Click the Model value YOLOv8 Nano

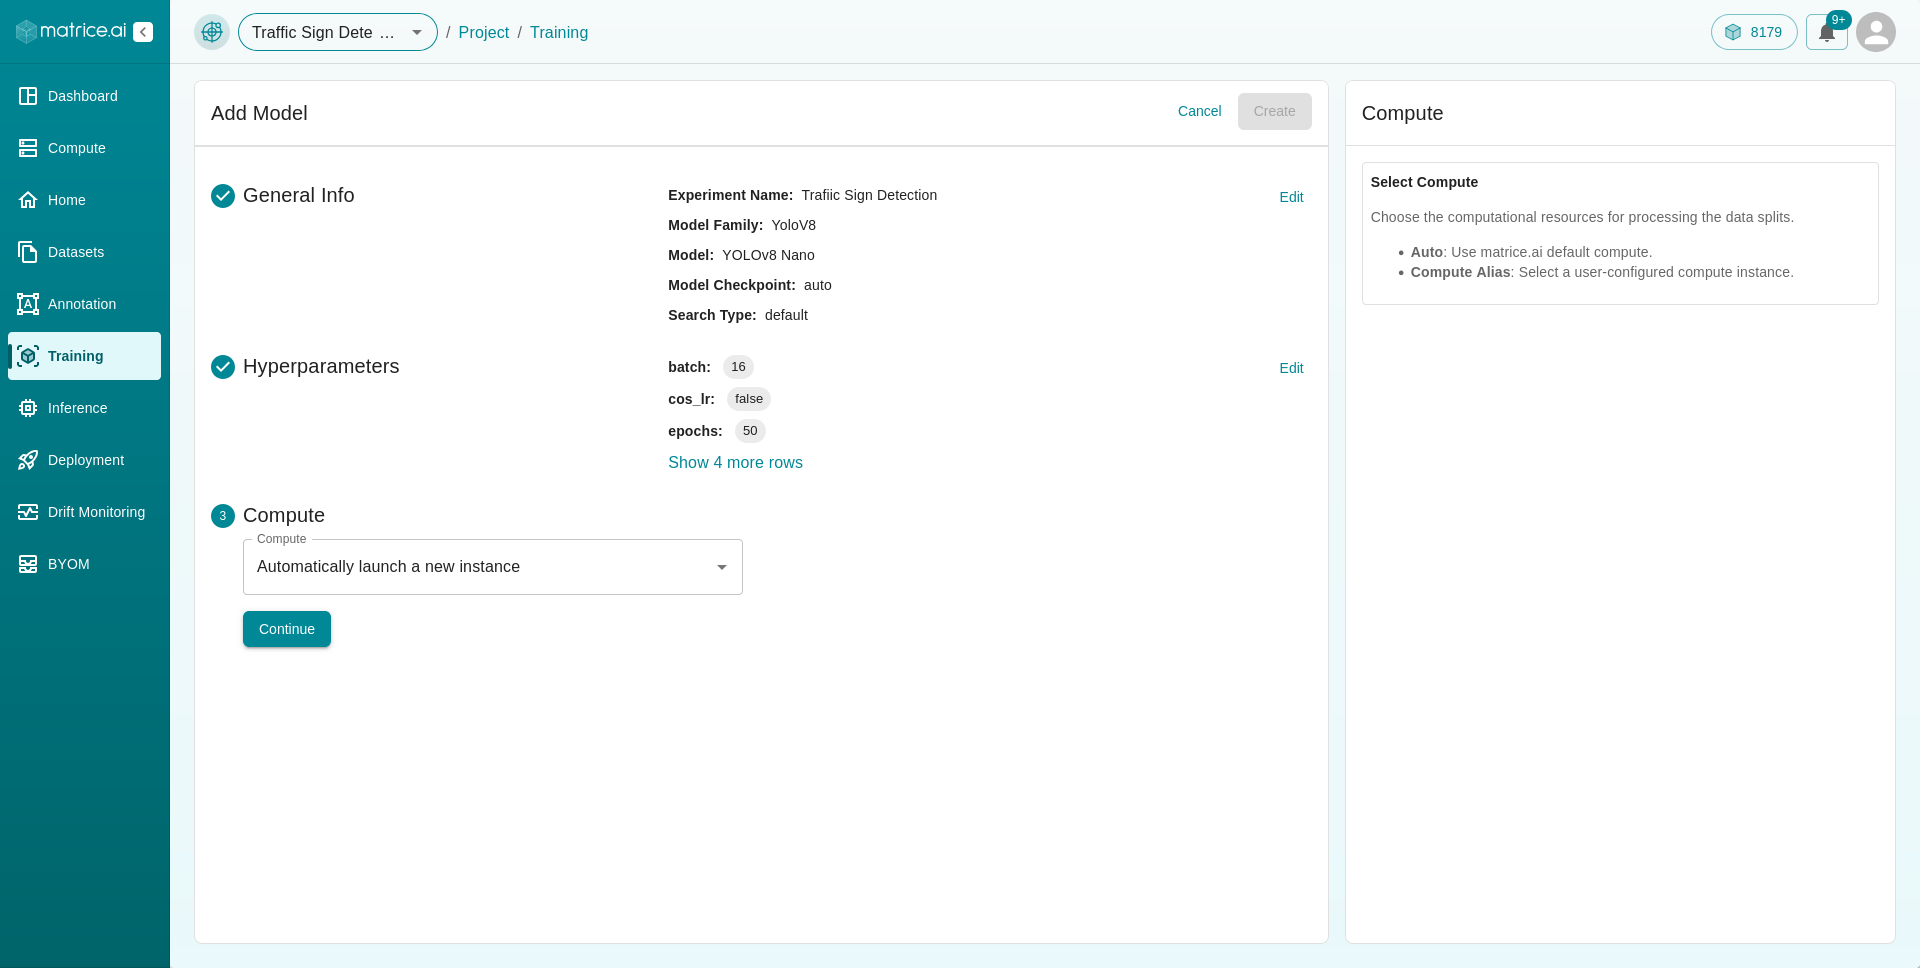pyautogui.click(x=768, y=255)
